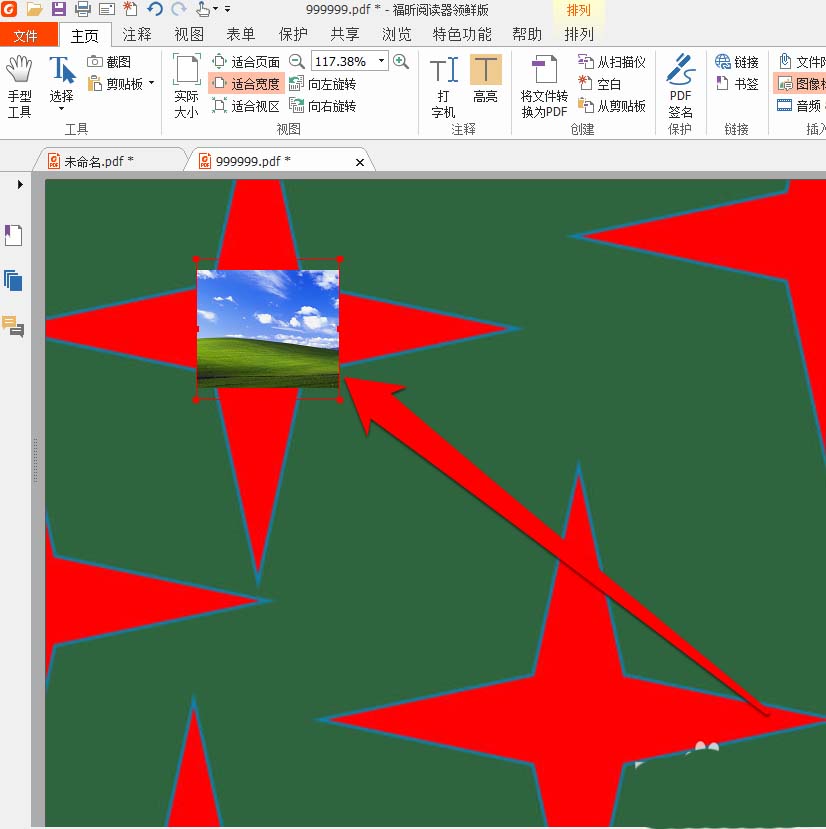The width and height of the screenshot is (826, 829).
Task: Open the zoom percentage dropdown
Action: click(x=380, y=60)
